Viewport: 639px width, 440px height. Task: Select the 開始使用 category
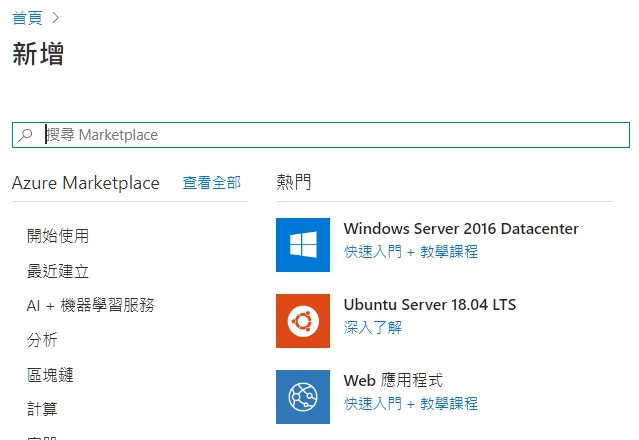coord(58,236)
